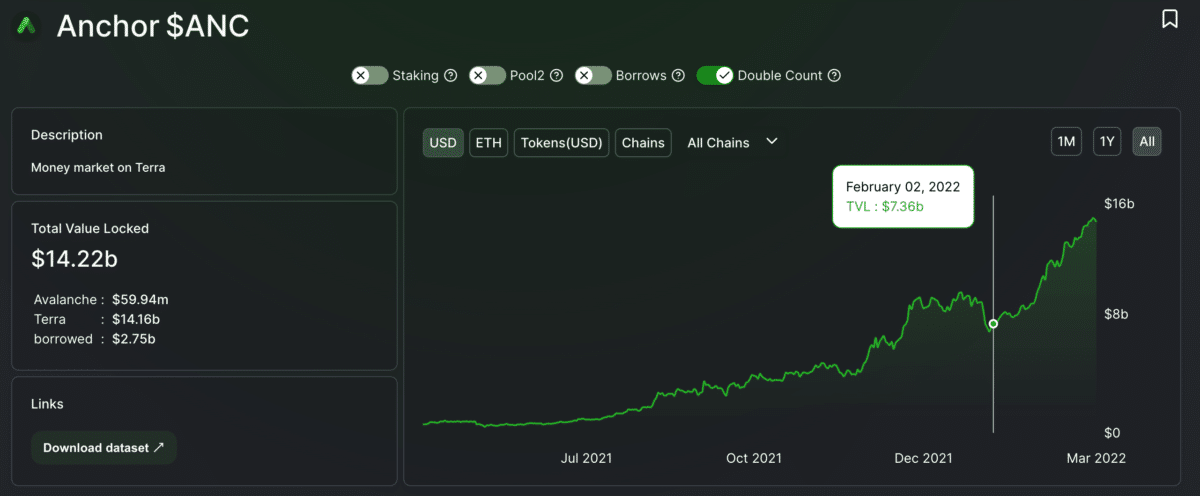Set chart range to 1M
This screenshot has height=496, width=1200.
click(x=1066, y=142)
